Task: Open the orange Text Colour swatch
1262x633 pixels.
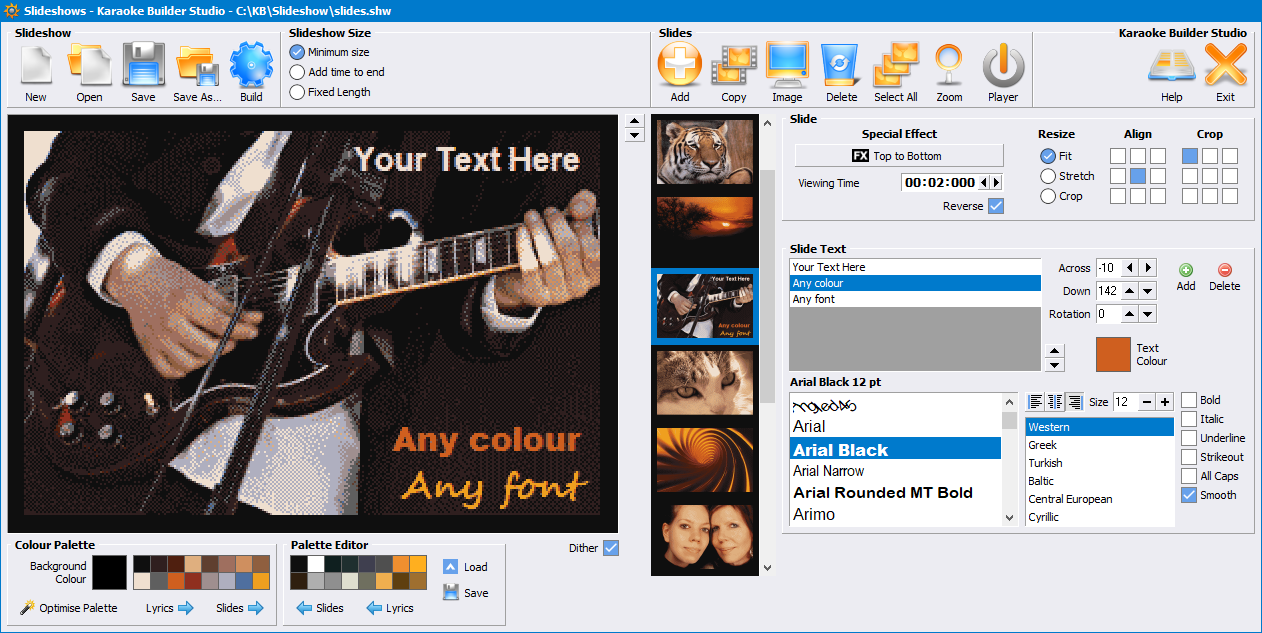Action: 1113,355
